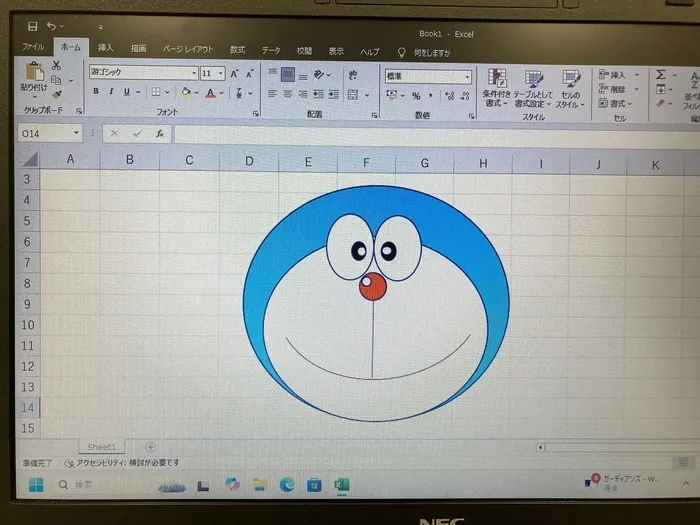Click the AutoSum sigma icon
Image resolution: width=700 pixels, height=525 pixels.
click(x=661, y=75)
